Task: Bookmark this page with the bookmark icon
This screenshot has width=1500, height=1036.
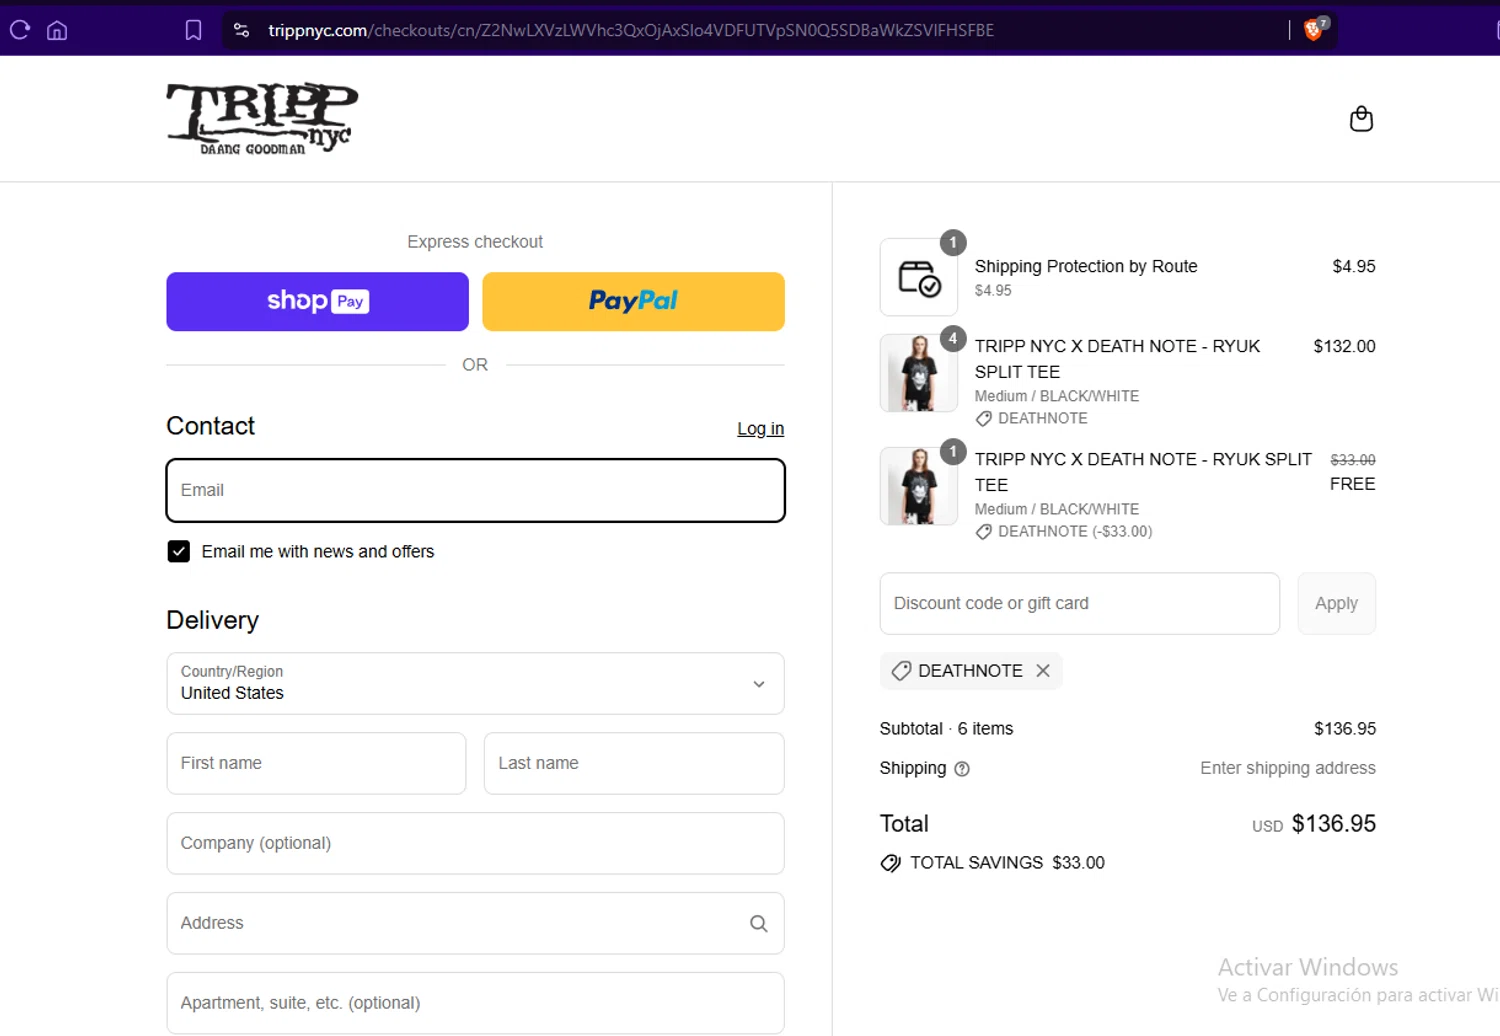Action: point(193,30)
